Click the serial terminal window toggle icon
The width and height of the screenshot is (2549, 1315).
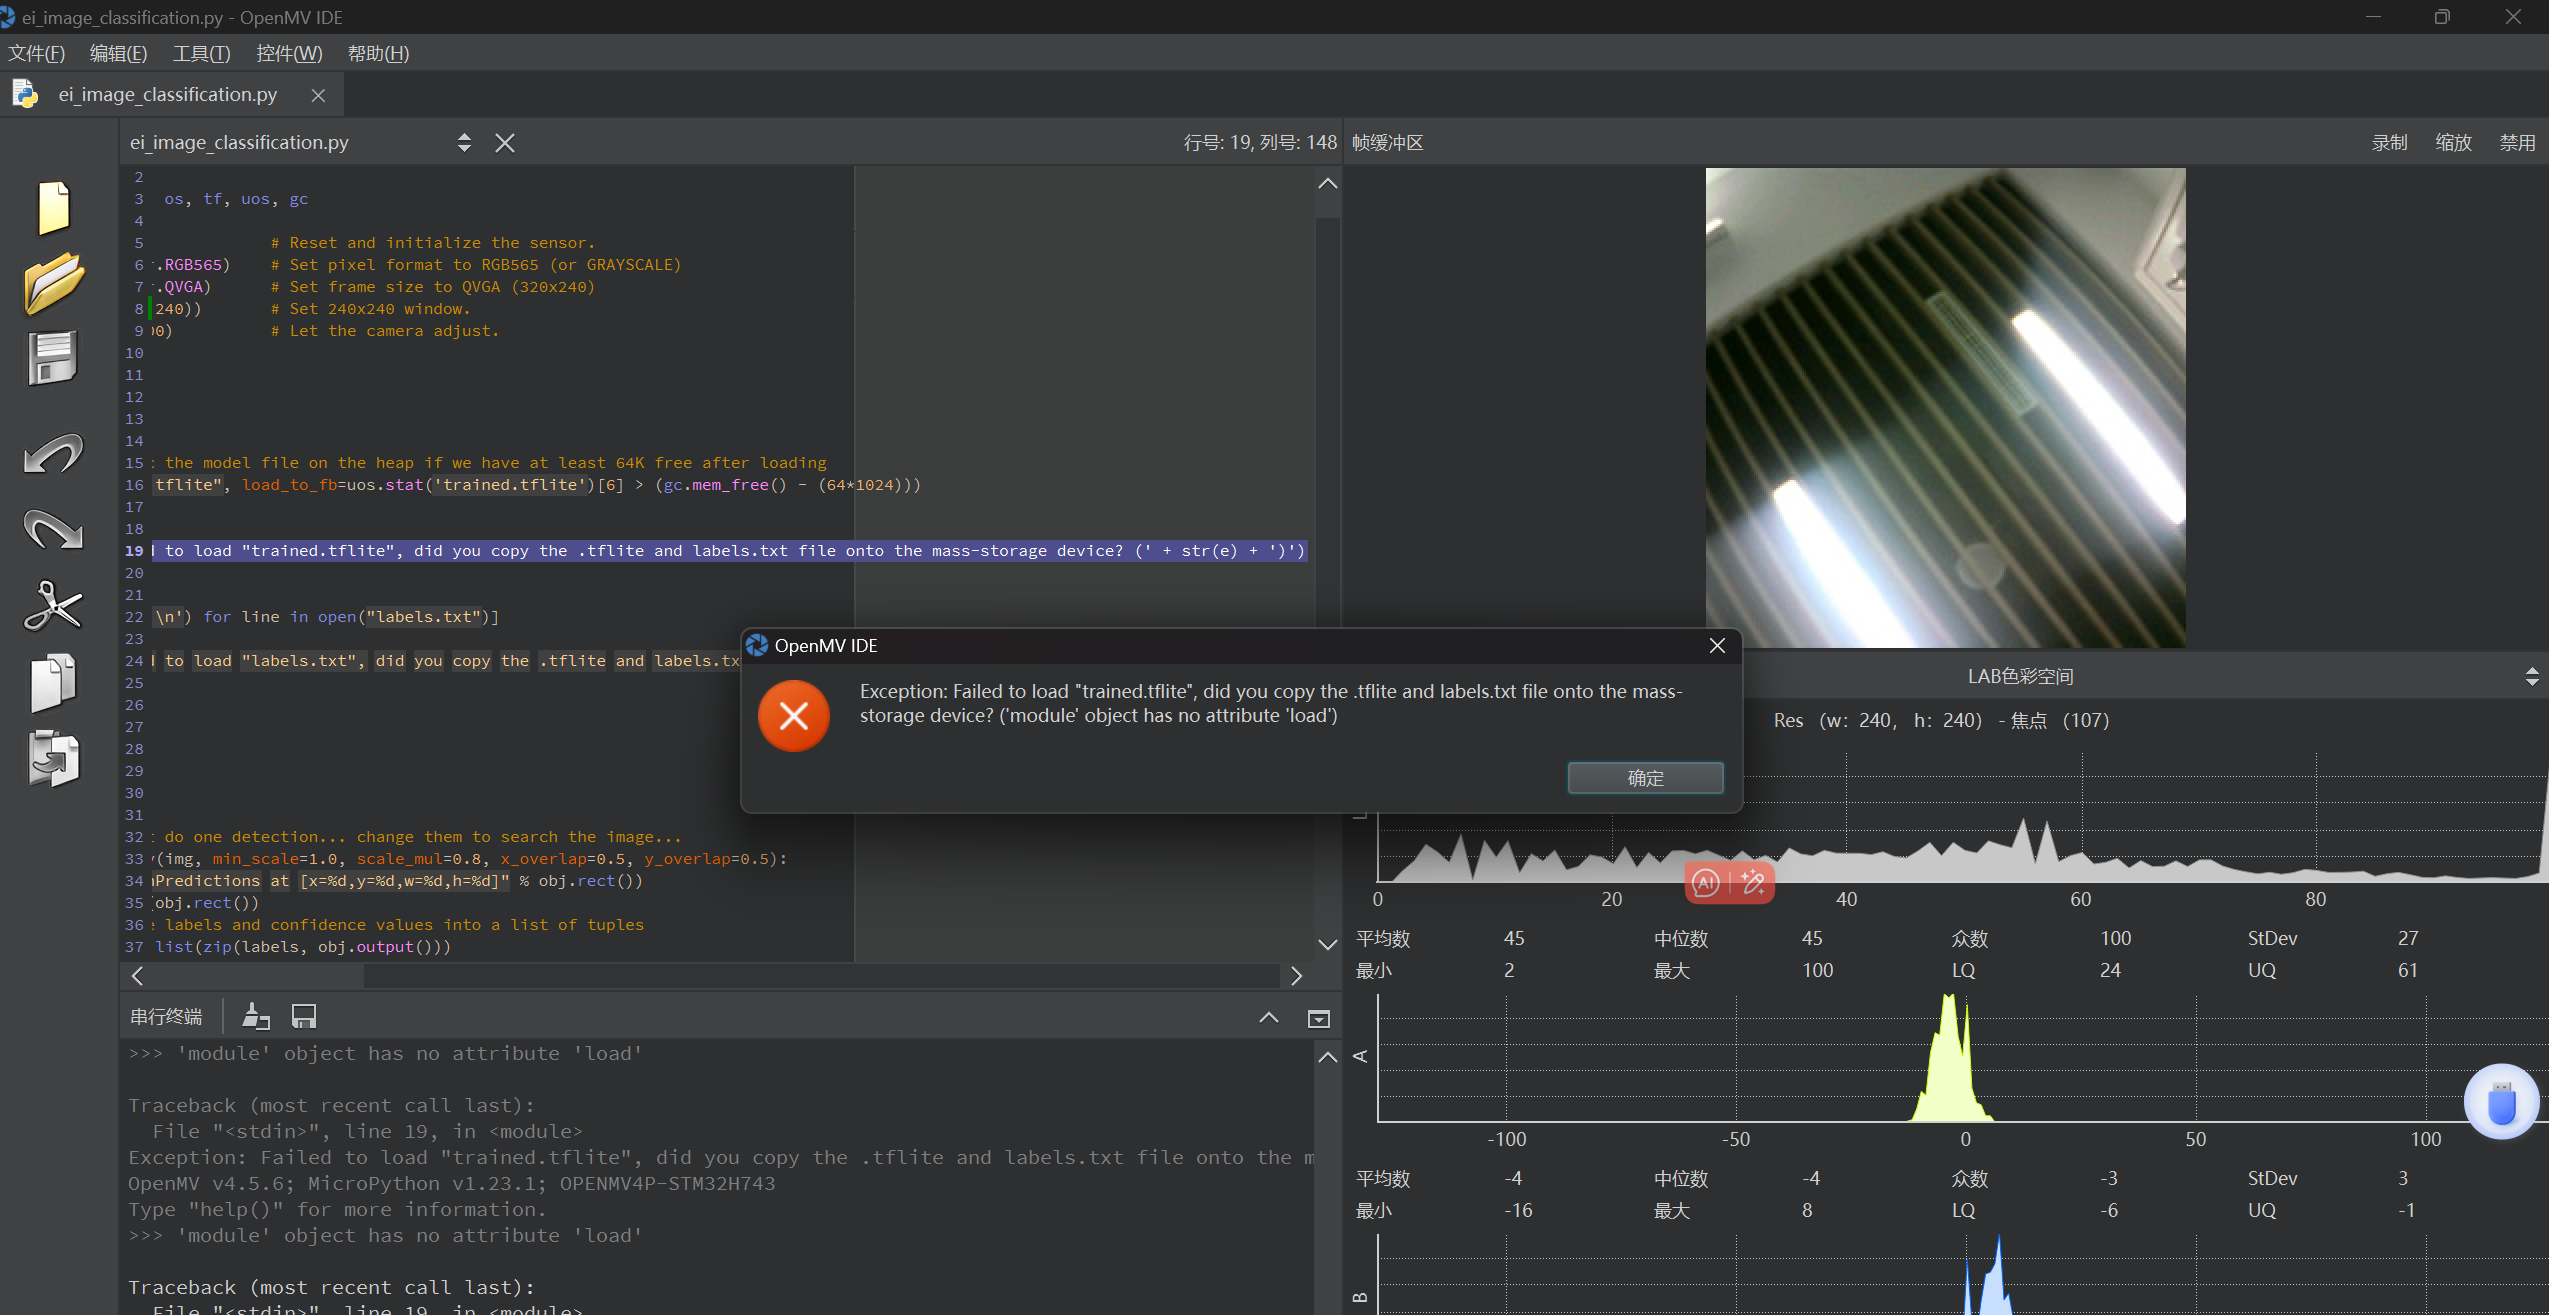pyautogui.click(x=1319, y=1018)
